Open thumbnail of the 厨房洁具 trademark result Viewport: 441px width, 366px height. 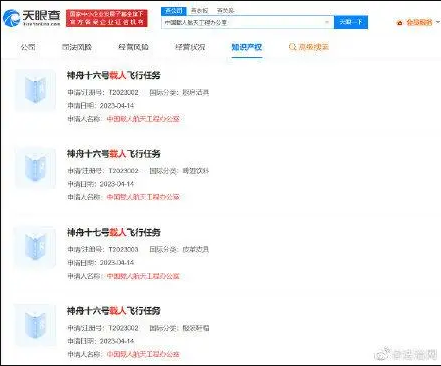point(35,90)
